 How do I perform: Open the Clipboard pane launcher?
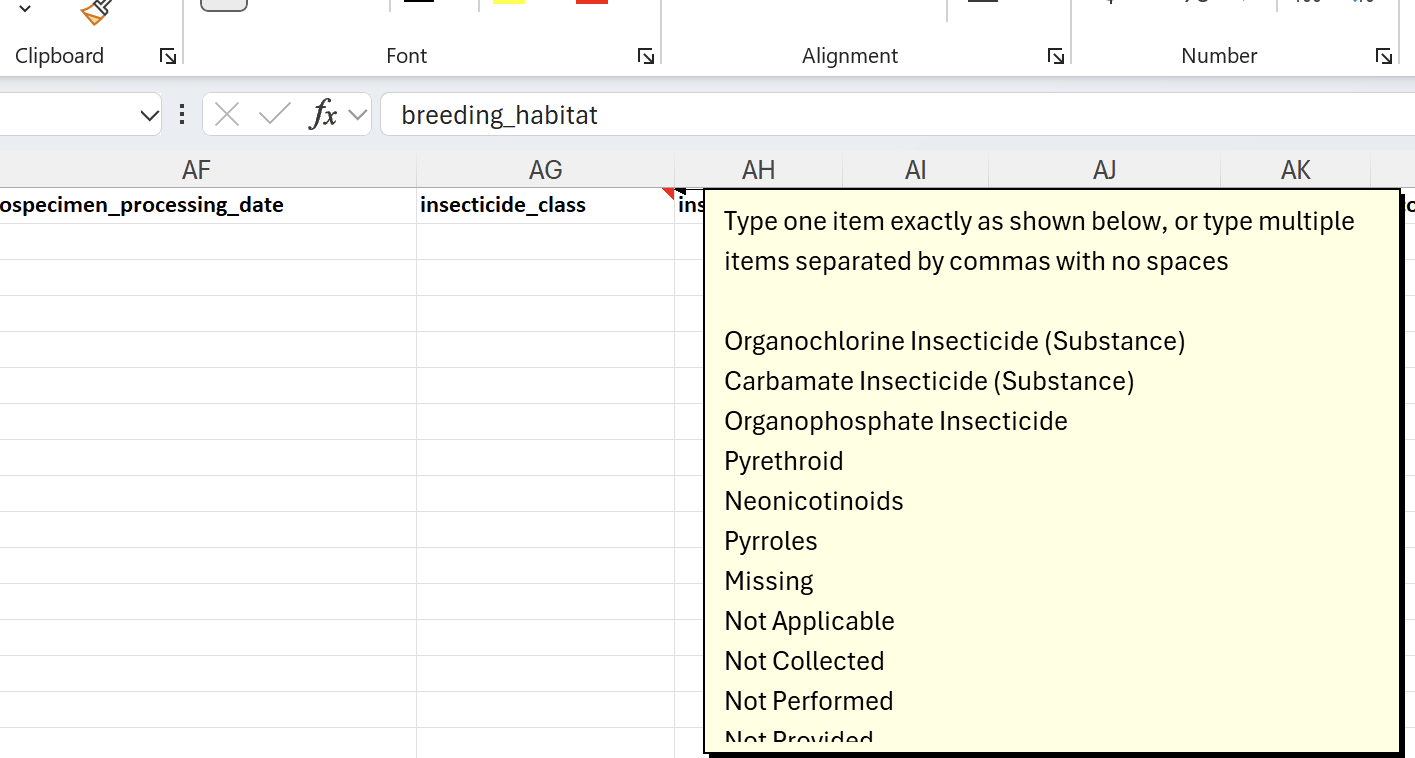pyautogui.click(x=168, y=56)
